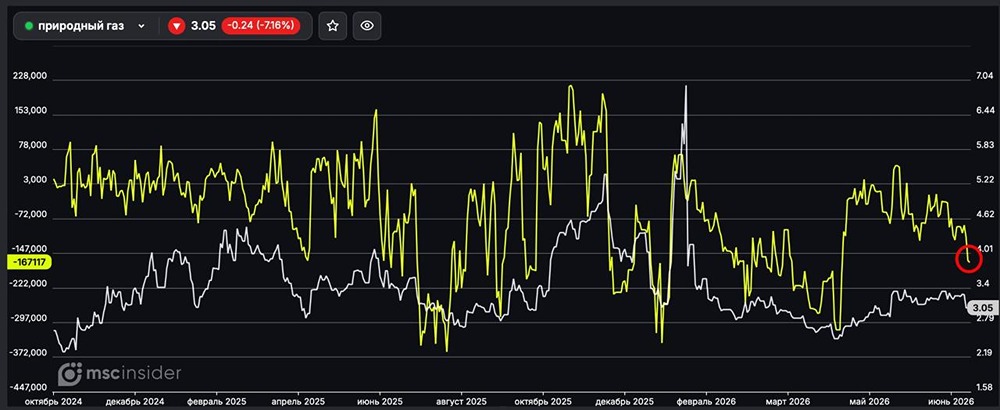Click the green status dot
Screen dimensions: 1000x410
pos(29,26)
